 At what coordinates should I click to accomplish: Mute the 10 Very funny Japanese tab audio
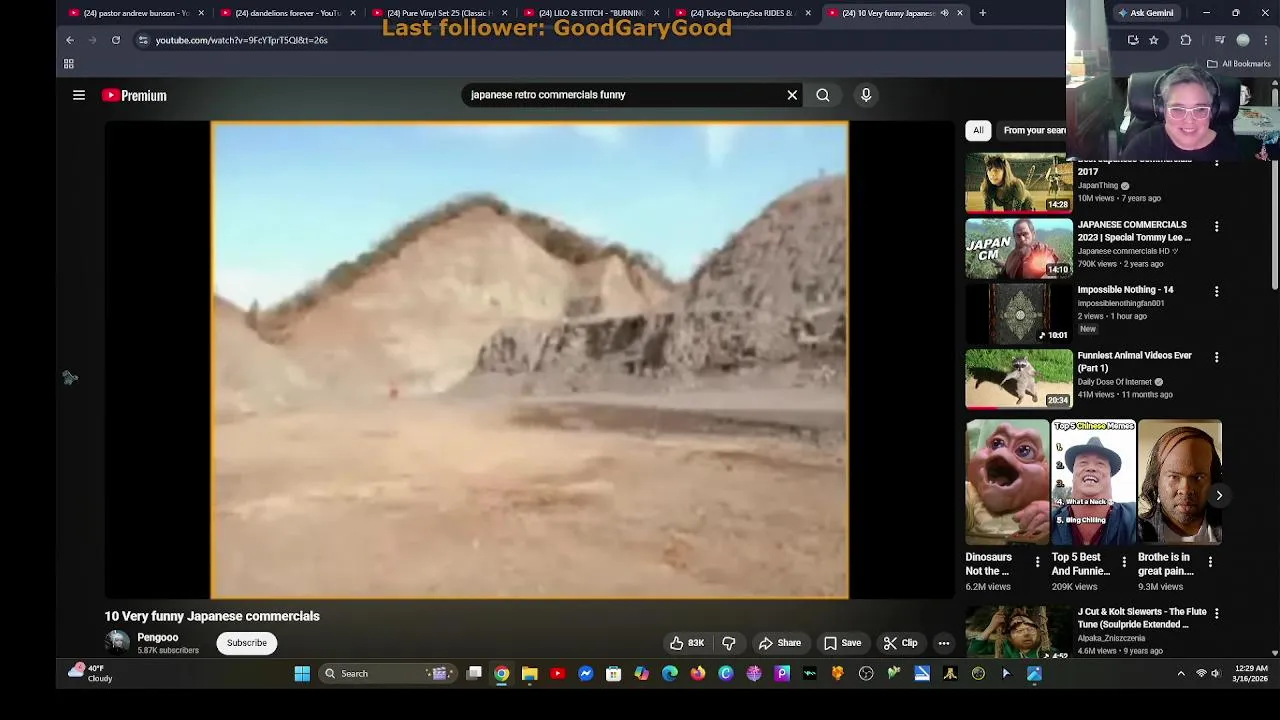[x=944, y=13]
